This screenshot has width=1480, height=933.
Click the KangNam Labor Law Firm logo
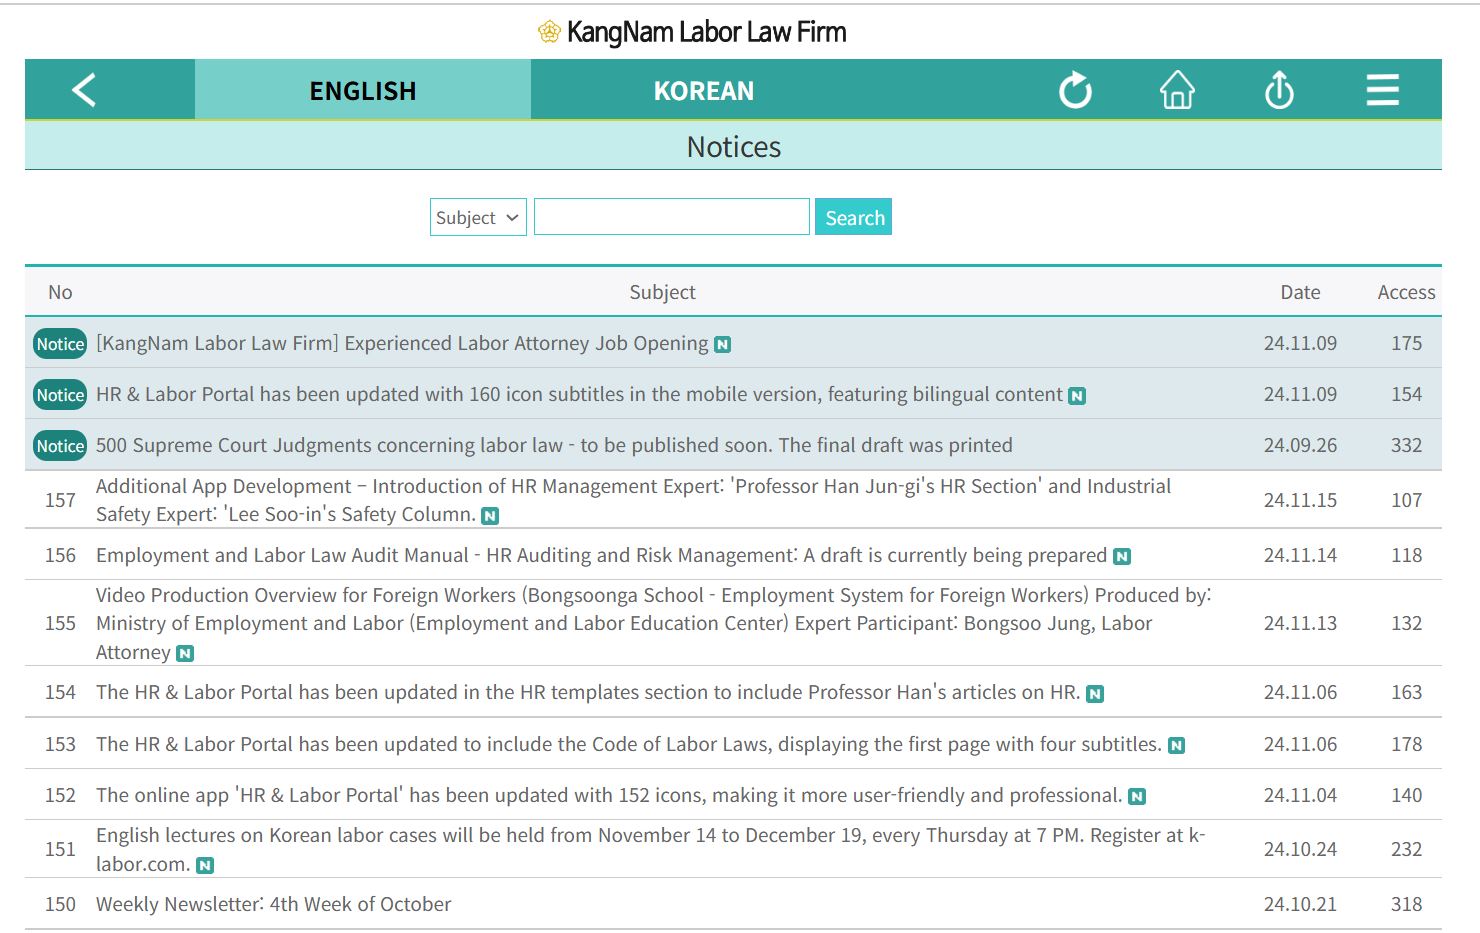[692, 32]
